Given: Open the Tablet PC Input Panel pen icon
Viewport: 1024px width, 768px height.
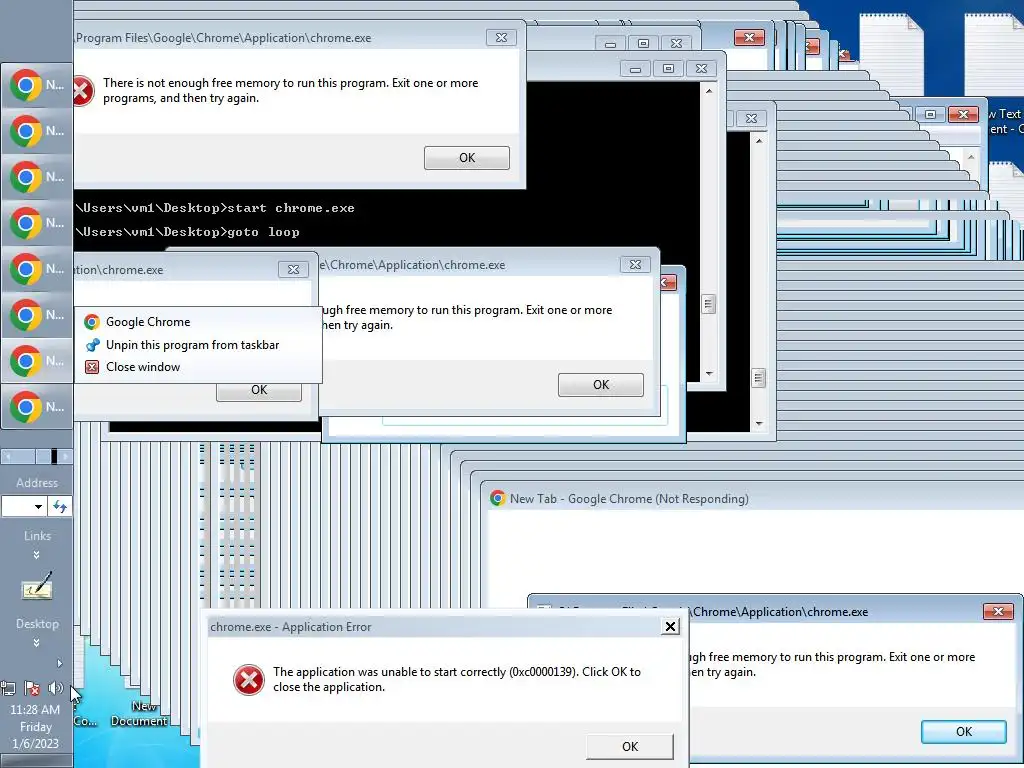Looking at the screenshot, I should [x=37, y=586].
